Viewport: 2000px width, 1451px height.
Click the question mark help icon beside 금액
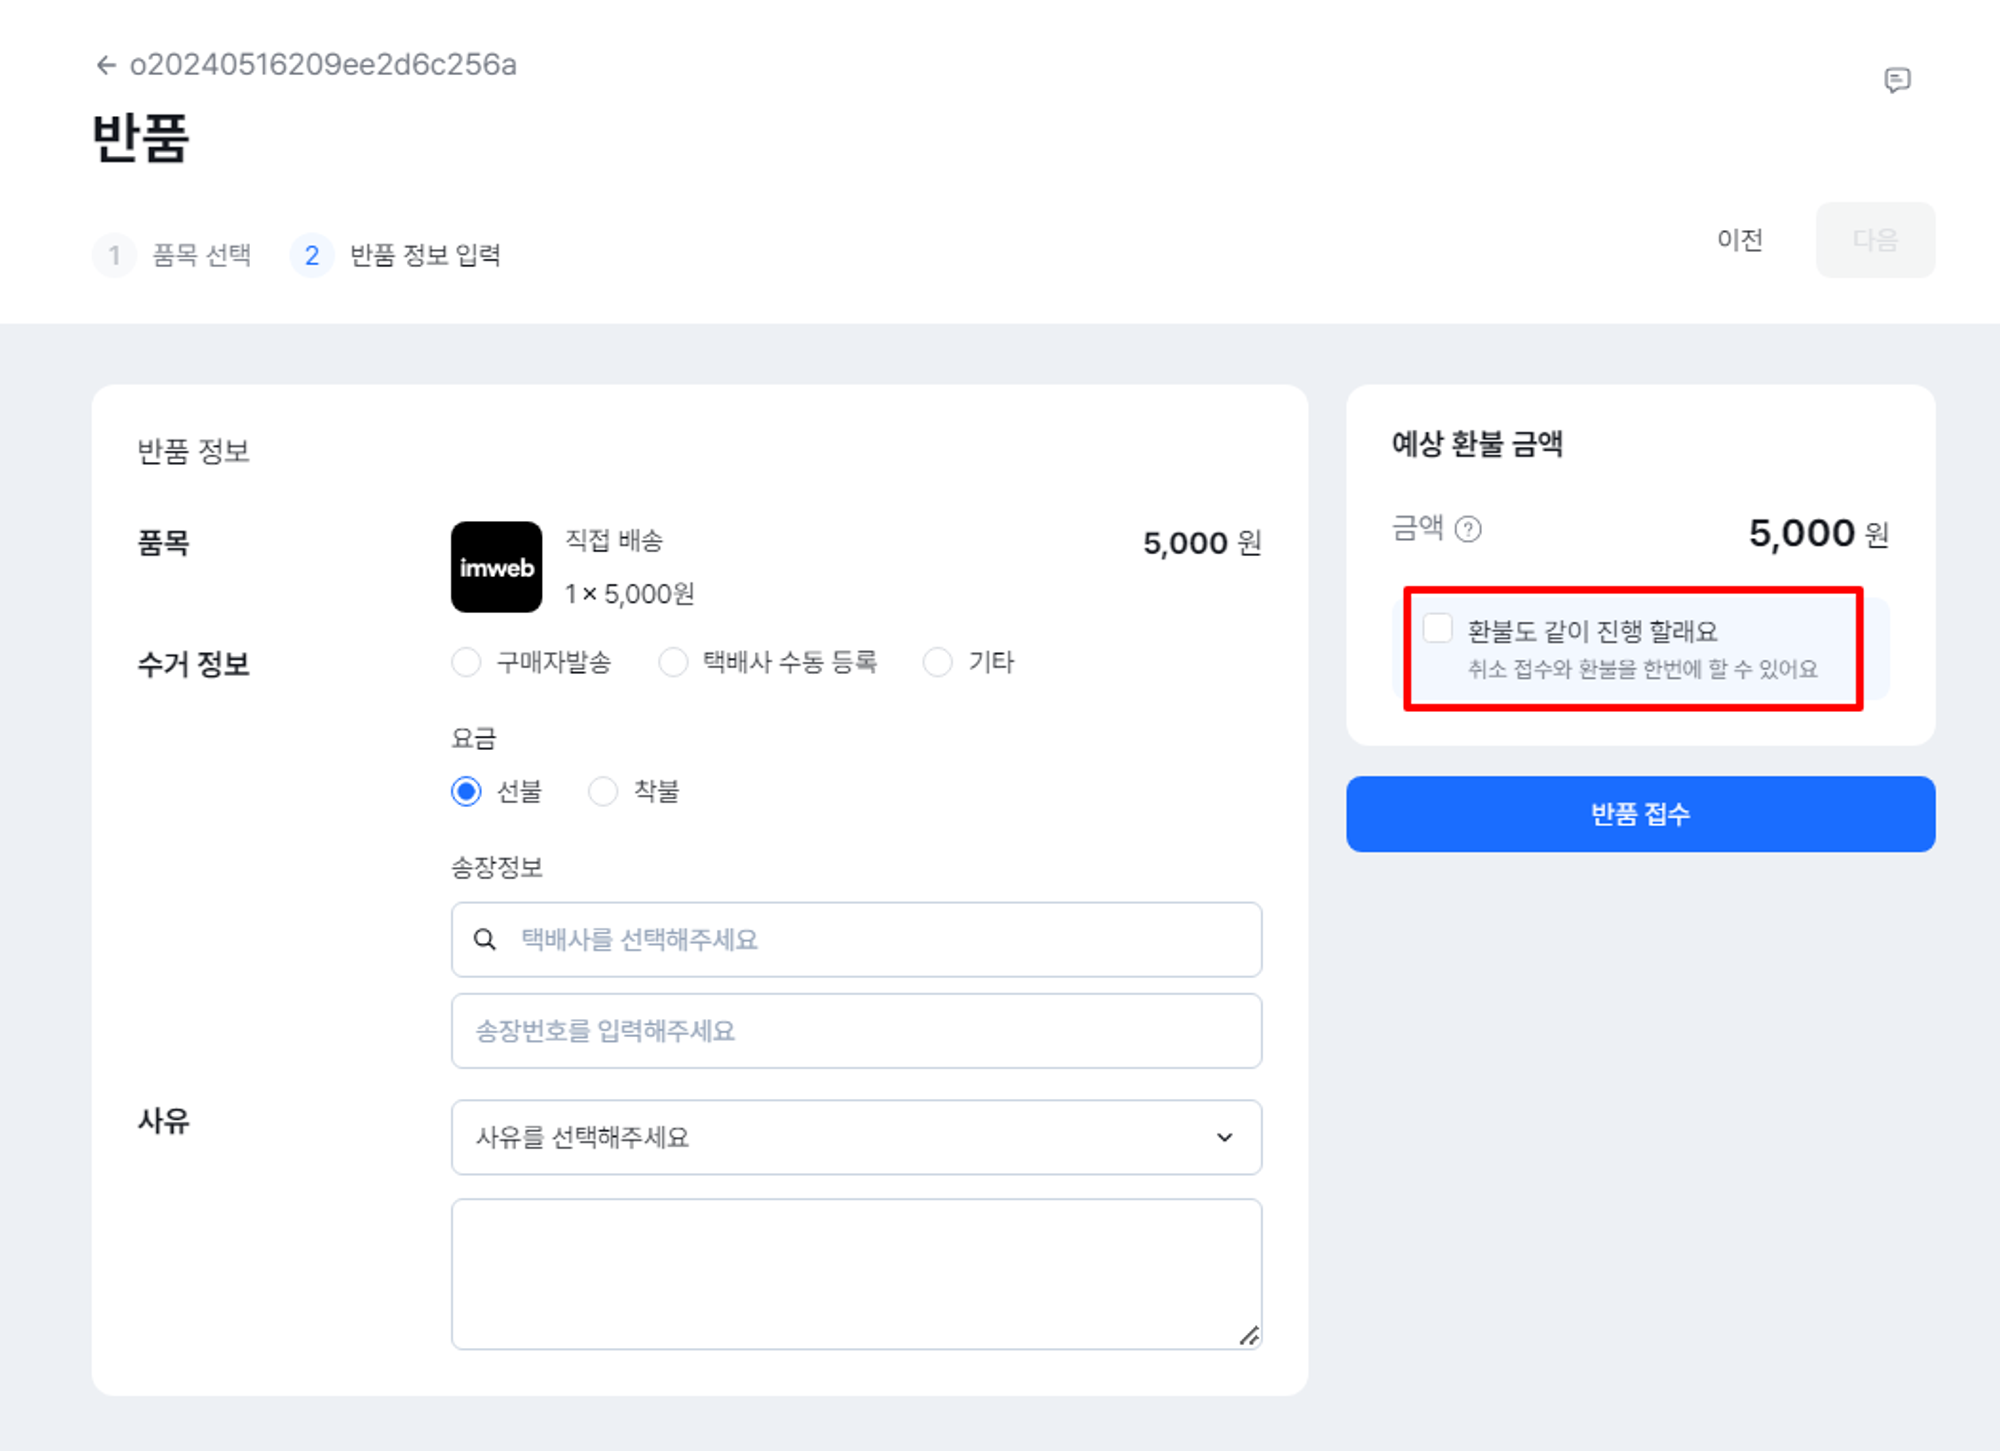tap(1467, 529)
